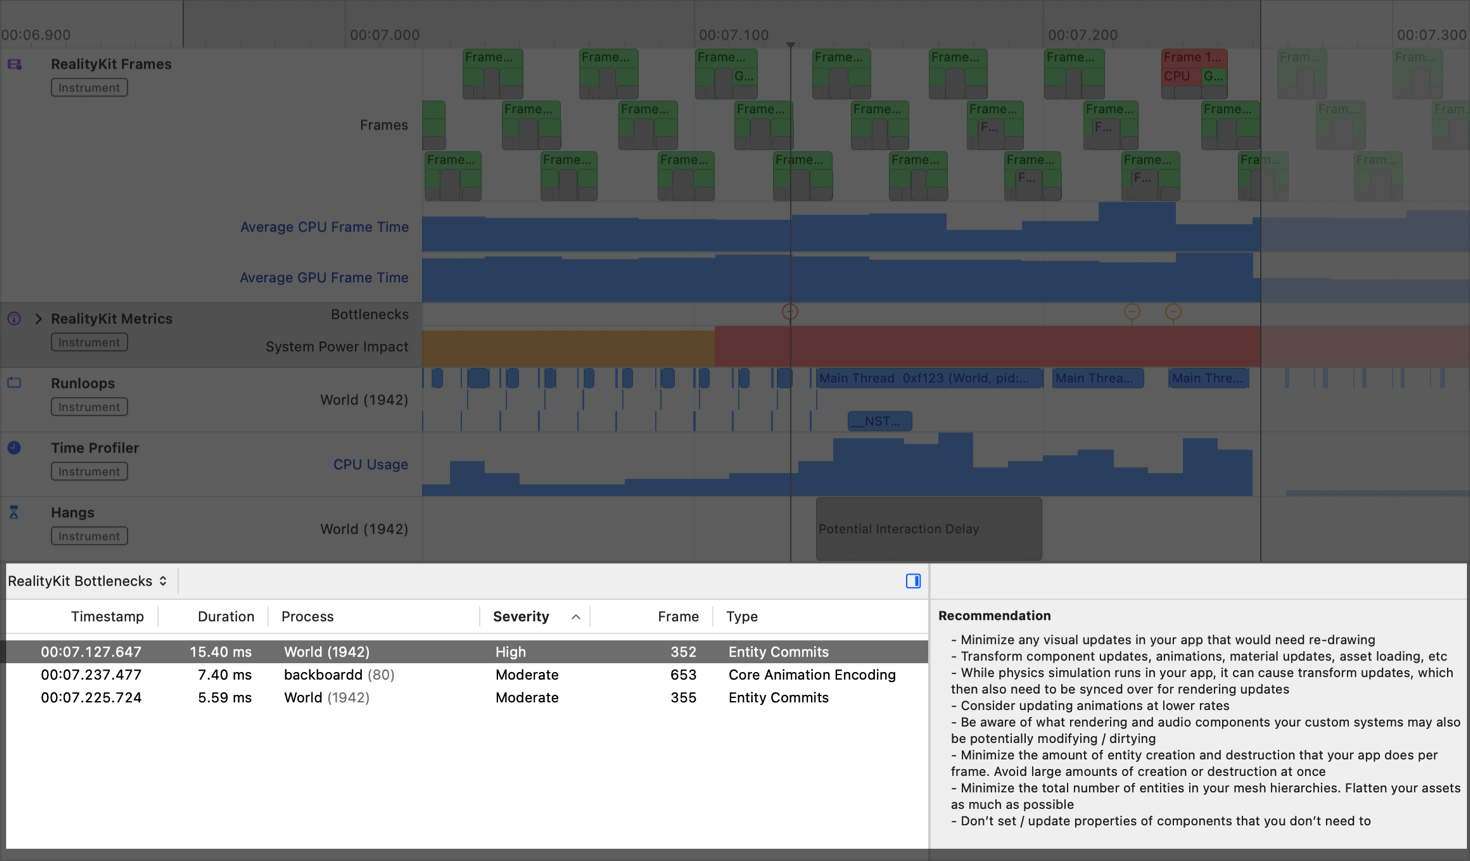
Task: Click the Potential Interaction Delay hang block
Action: (928, 528)
